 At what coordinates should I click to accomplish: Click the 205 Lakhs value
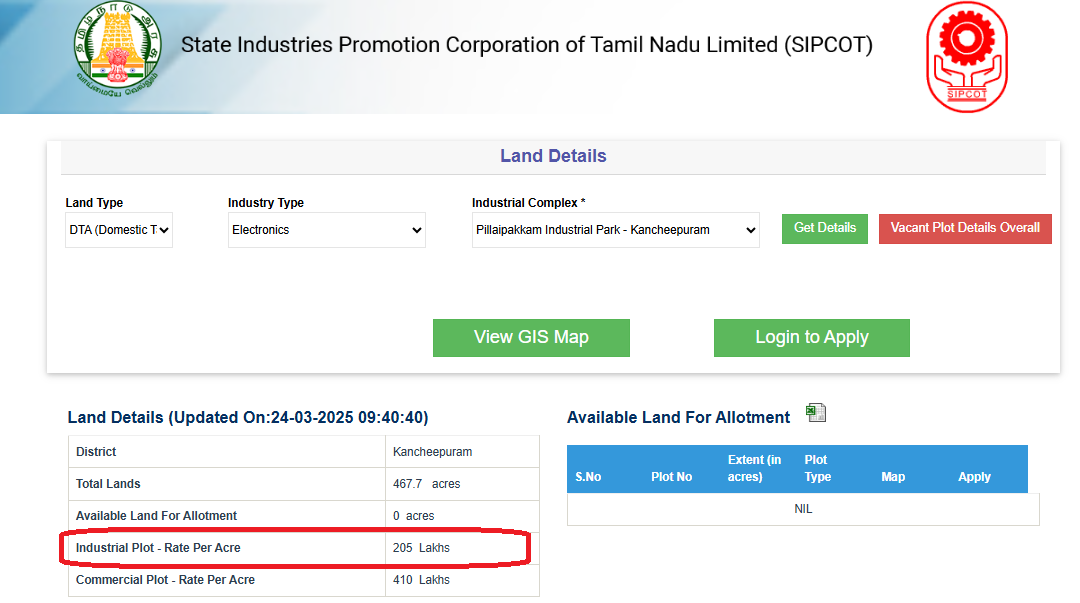[x=421, y=548]
